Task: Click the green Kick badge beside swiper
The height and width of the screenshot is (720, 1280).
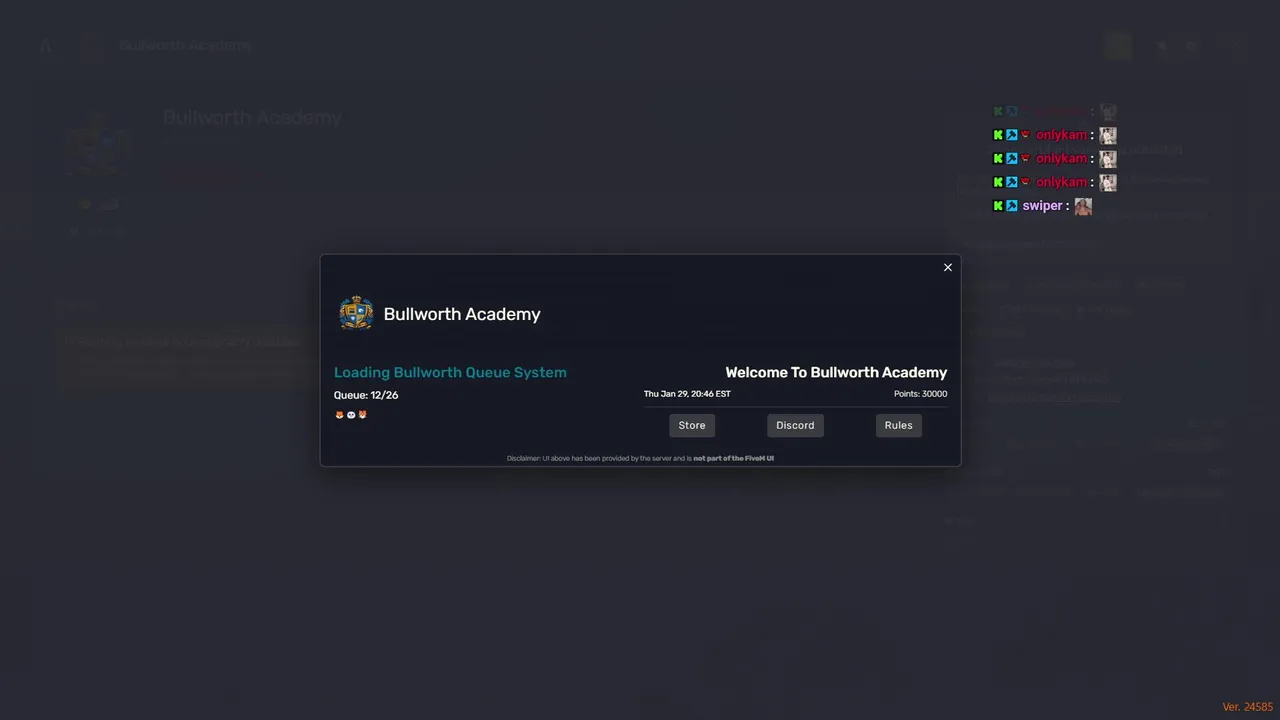Action: click(x=998, y=206)
